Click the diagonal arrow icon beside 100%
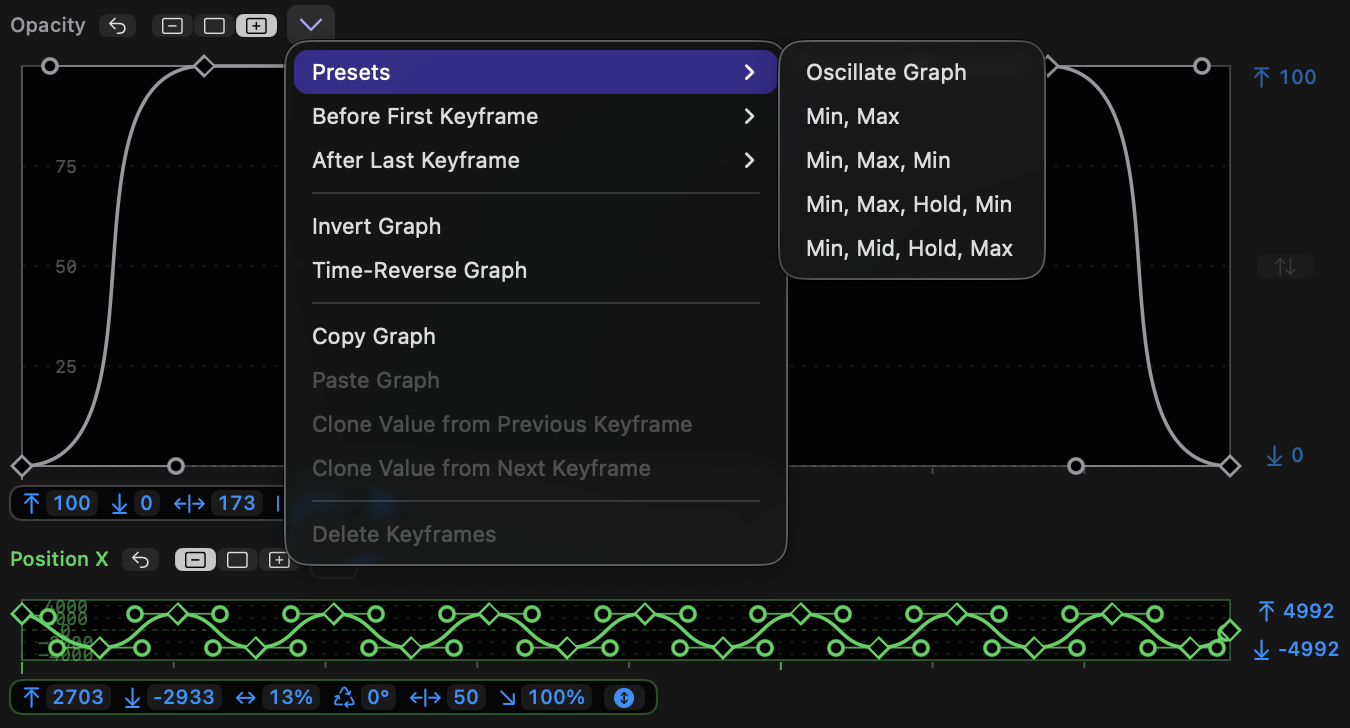This screenshot has width=1350, height=728. [508, 697]
